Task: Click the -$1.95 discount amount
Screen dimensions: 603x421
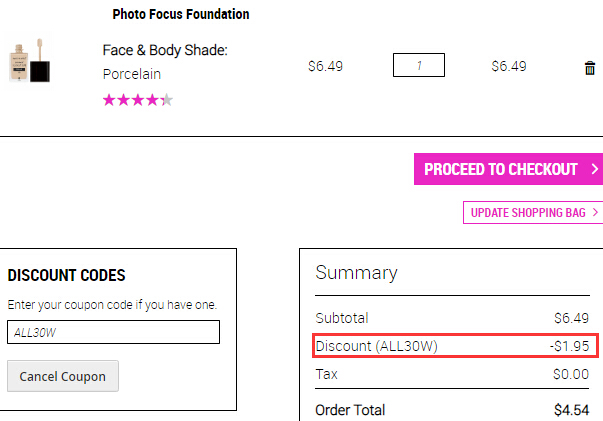Action: [x=569, y=346]
